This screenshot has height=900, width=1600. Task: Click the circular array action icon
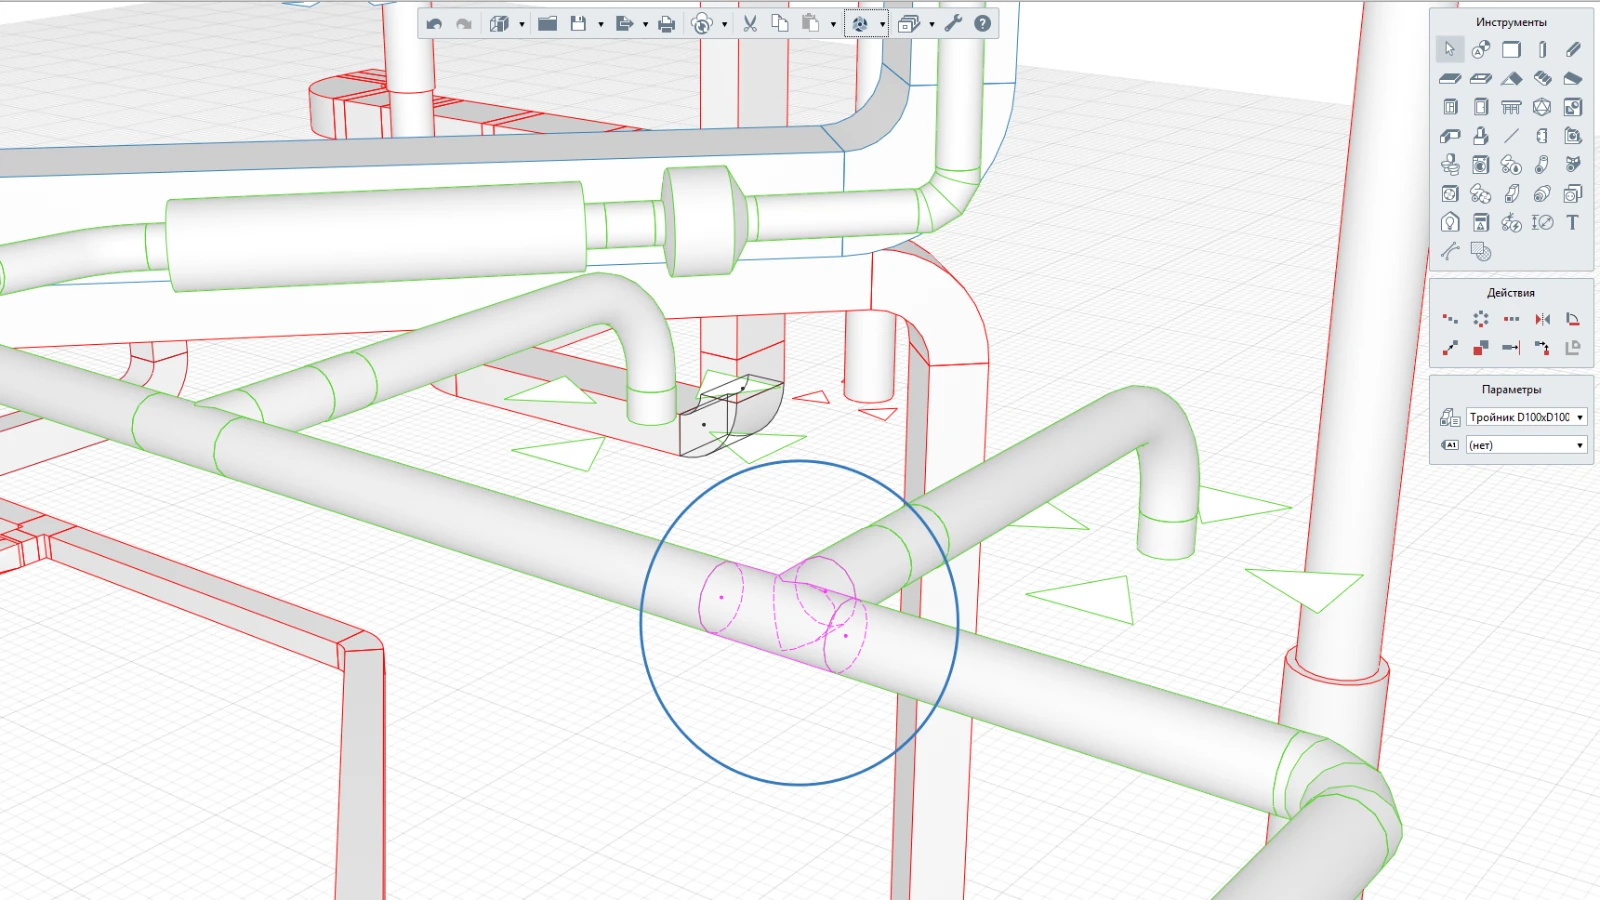point(1480,319)
